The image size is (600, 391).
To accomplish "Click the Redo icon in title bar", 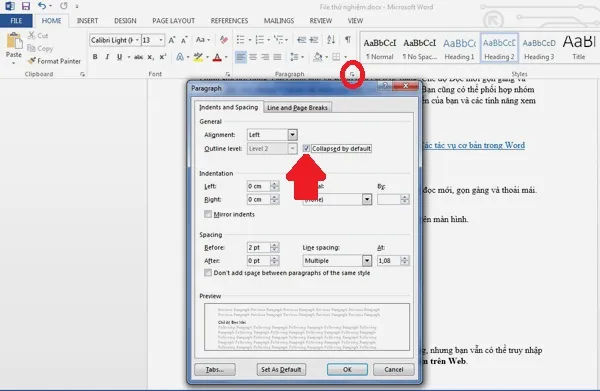I will (64, 6).
